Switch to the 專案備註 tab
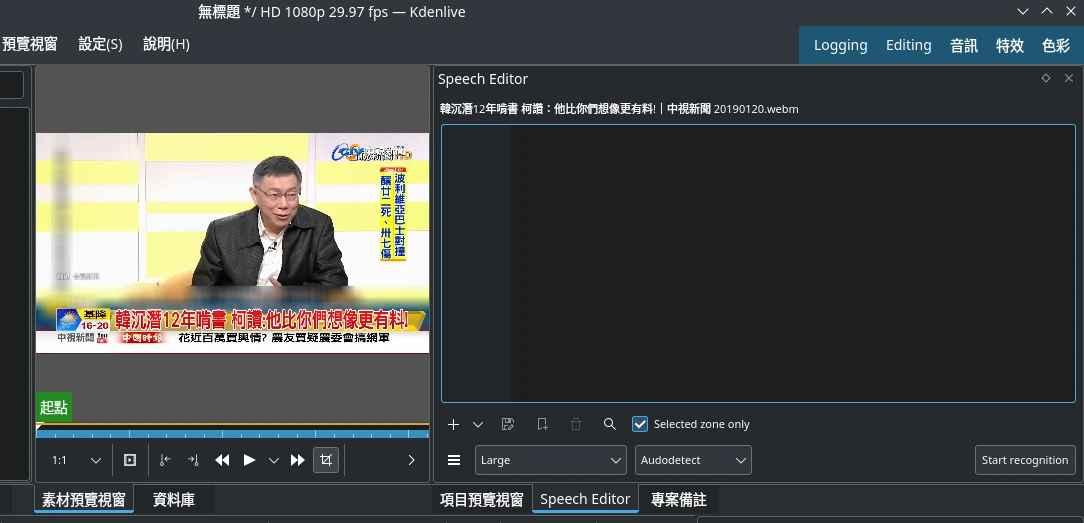 coord(678,499)
